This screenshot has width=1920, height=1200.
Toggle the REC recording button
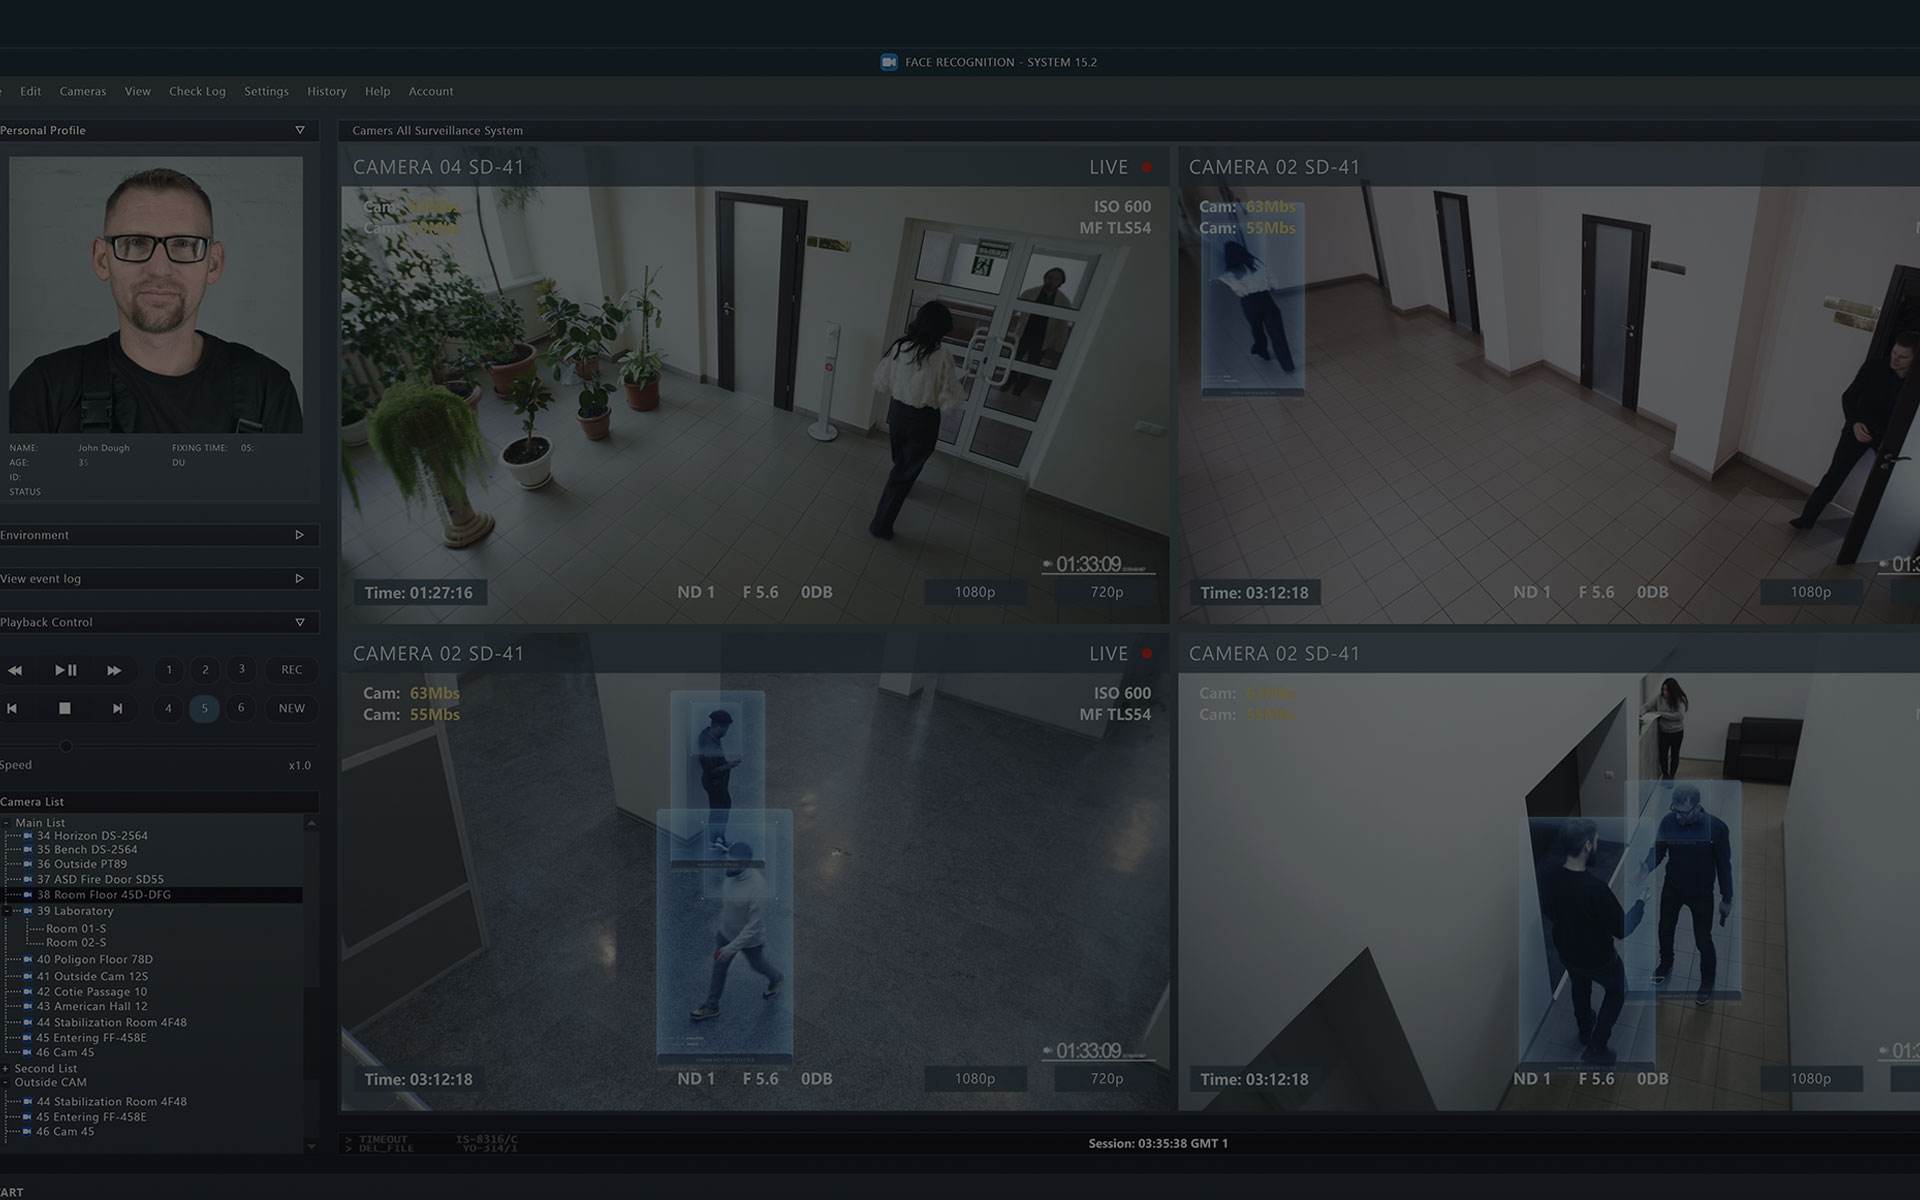[291, 670]
